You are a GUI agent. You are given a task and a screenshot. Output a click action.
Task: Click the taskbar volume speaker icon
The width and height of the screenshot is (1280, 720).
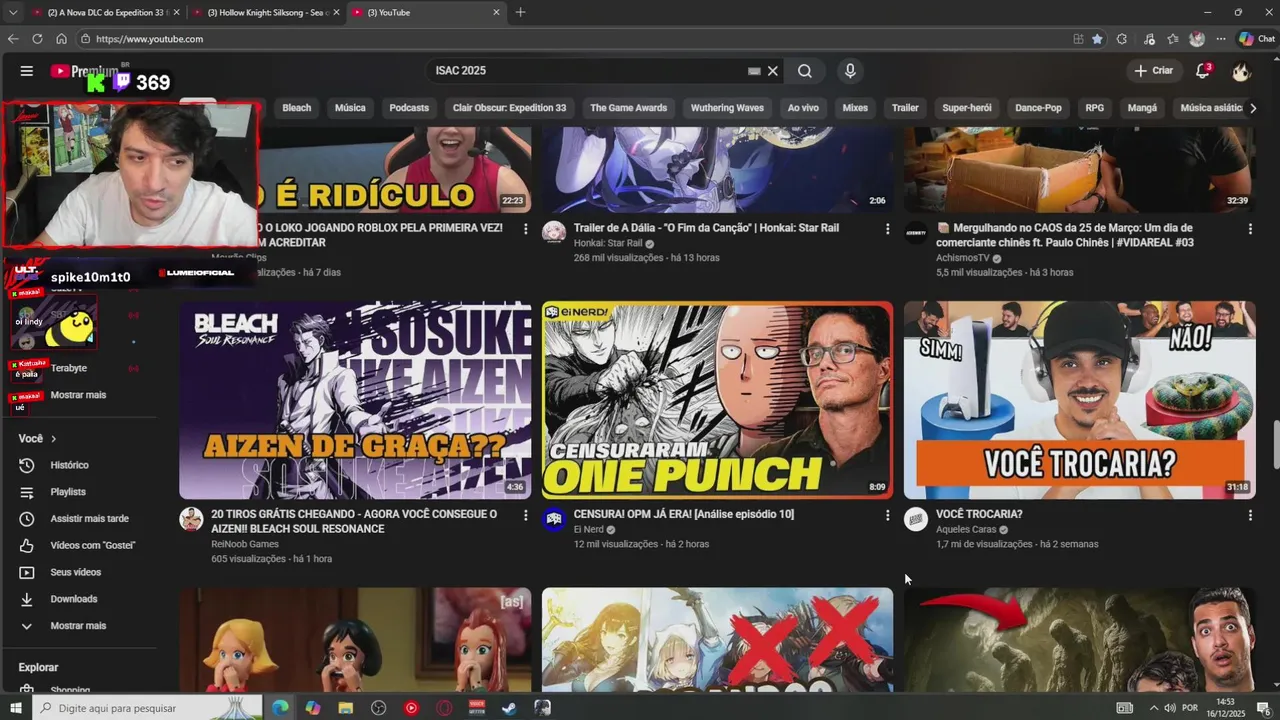click(x=1170, y=708)
